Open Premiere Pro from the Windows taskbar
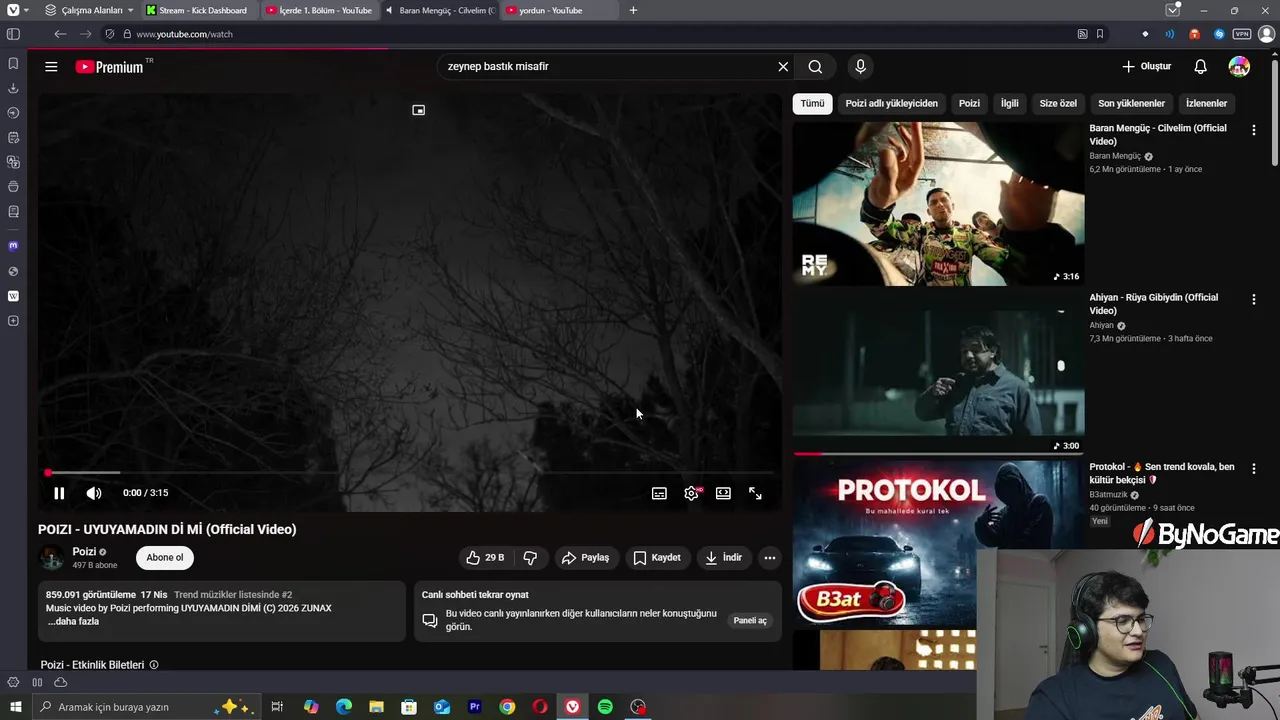The image size is (1280, 720). click(x=475, y=707)
